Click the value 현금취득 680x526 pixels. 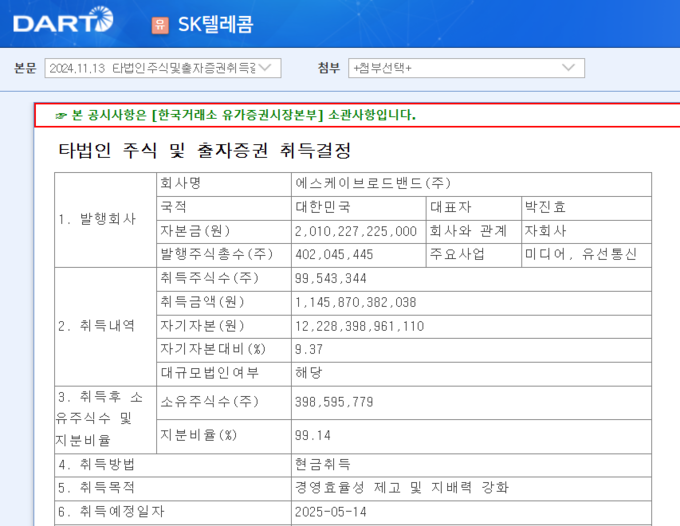point(323,464)
